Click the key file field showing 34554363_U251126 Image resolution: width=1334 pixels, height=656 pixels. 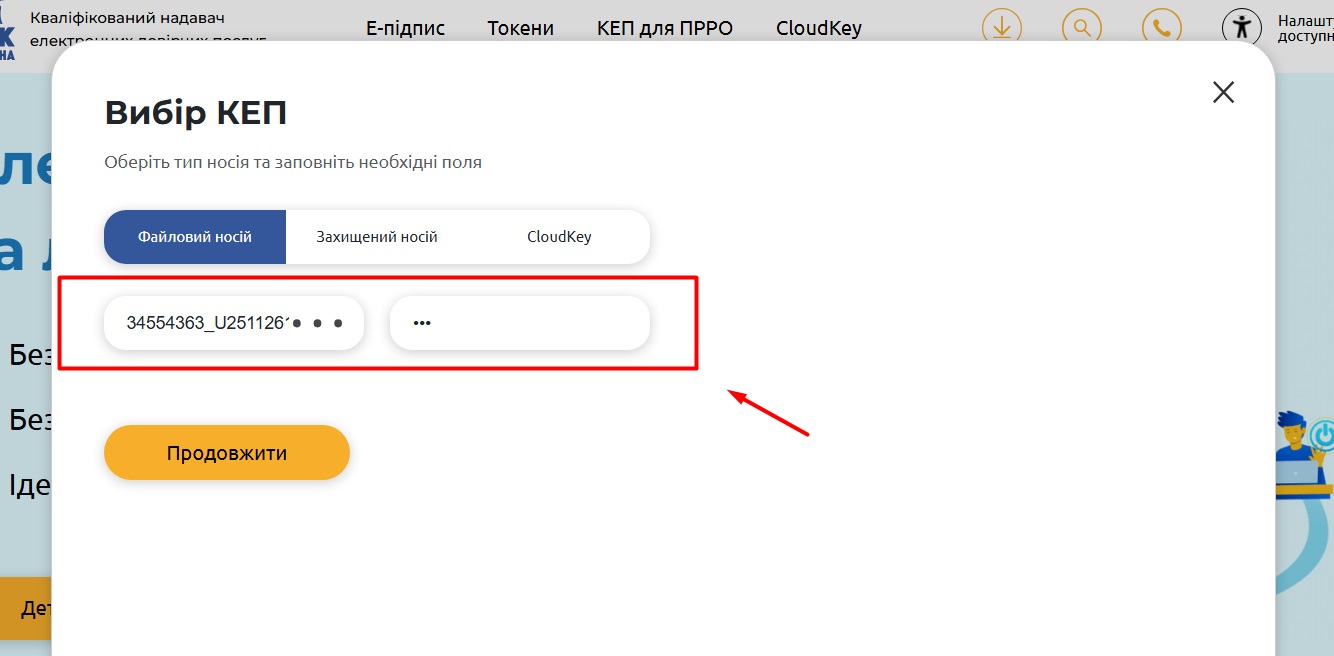coord(210,323)
